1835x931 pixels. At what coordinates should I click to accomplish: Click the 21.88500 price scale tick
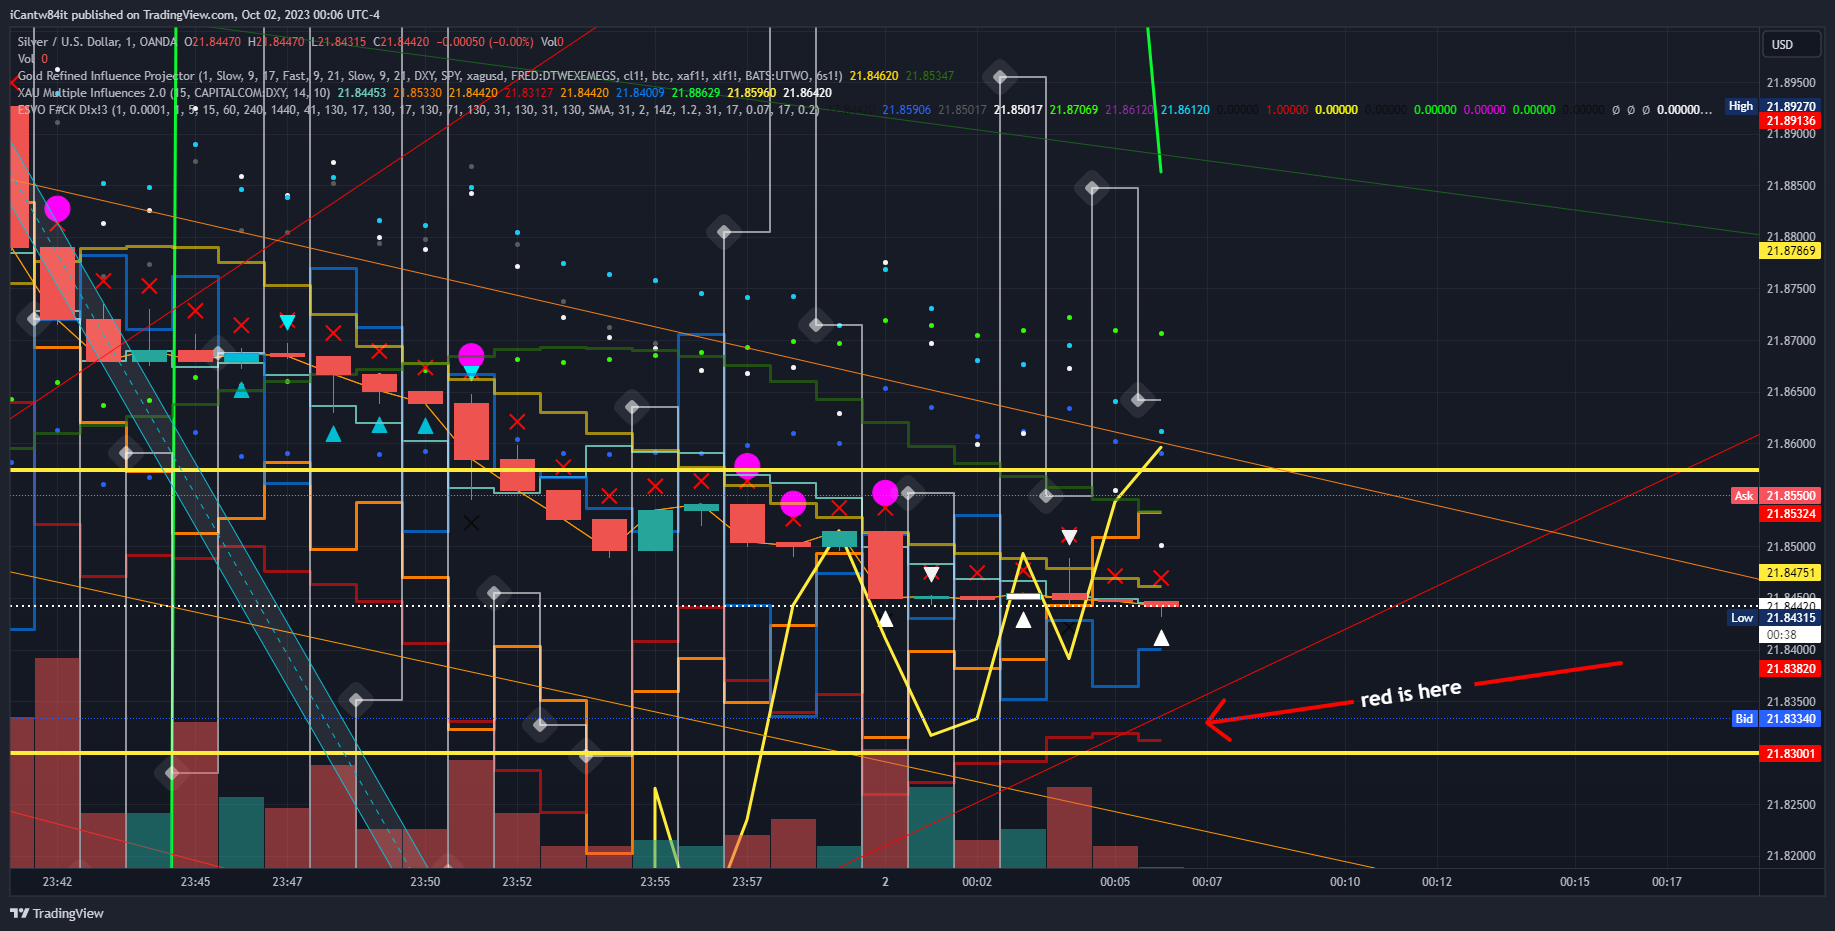tap(1790, 186)
